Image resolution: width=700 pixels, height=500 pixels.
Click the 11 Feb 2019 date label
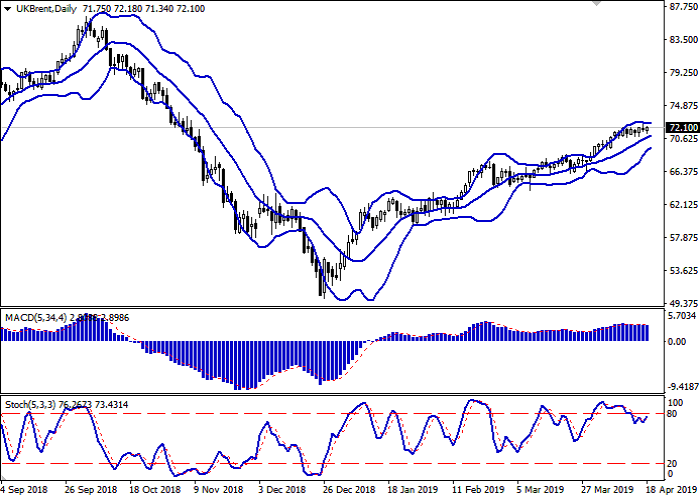[x=476, y=490]
